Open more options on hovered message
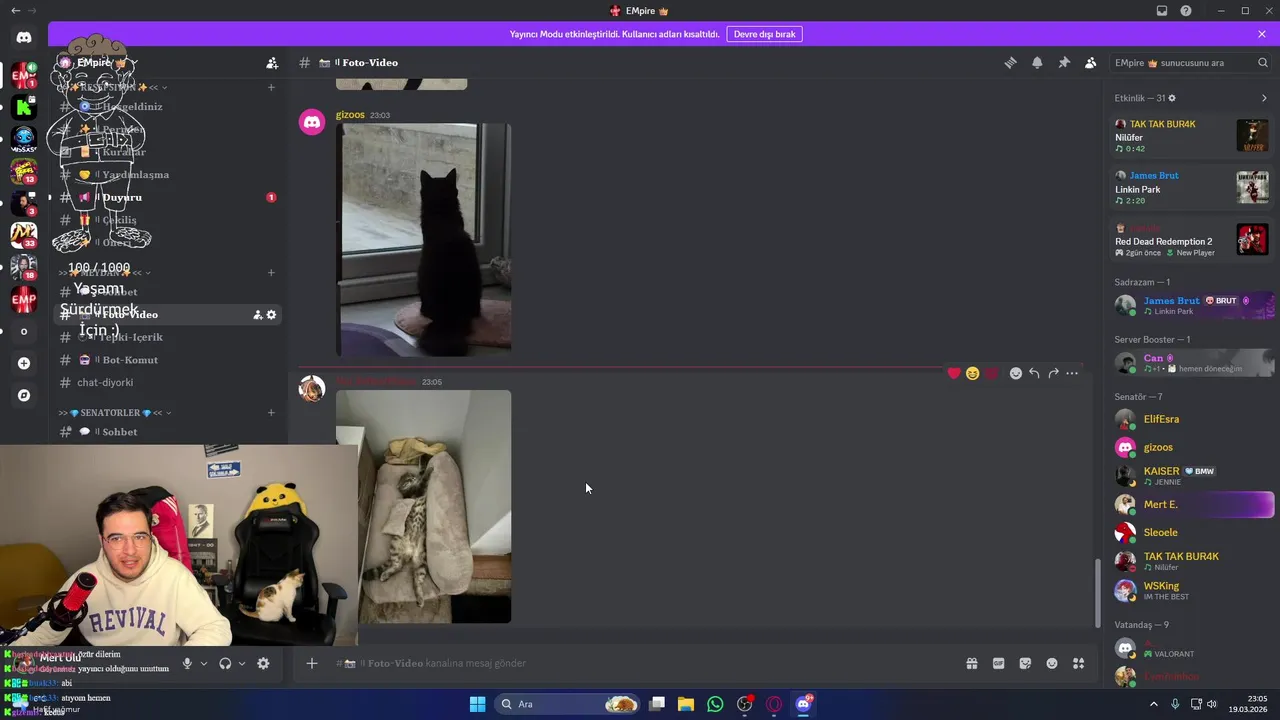 [1072, 373]
